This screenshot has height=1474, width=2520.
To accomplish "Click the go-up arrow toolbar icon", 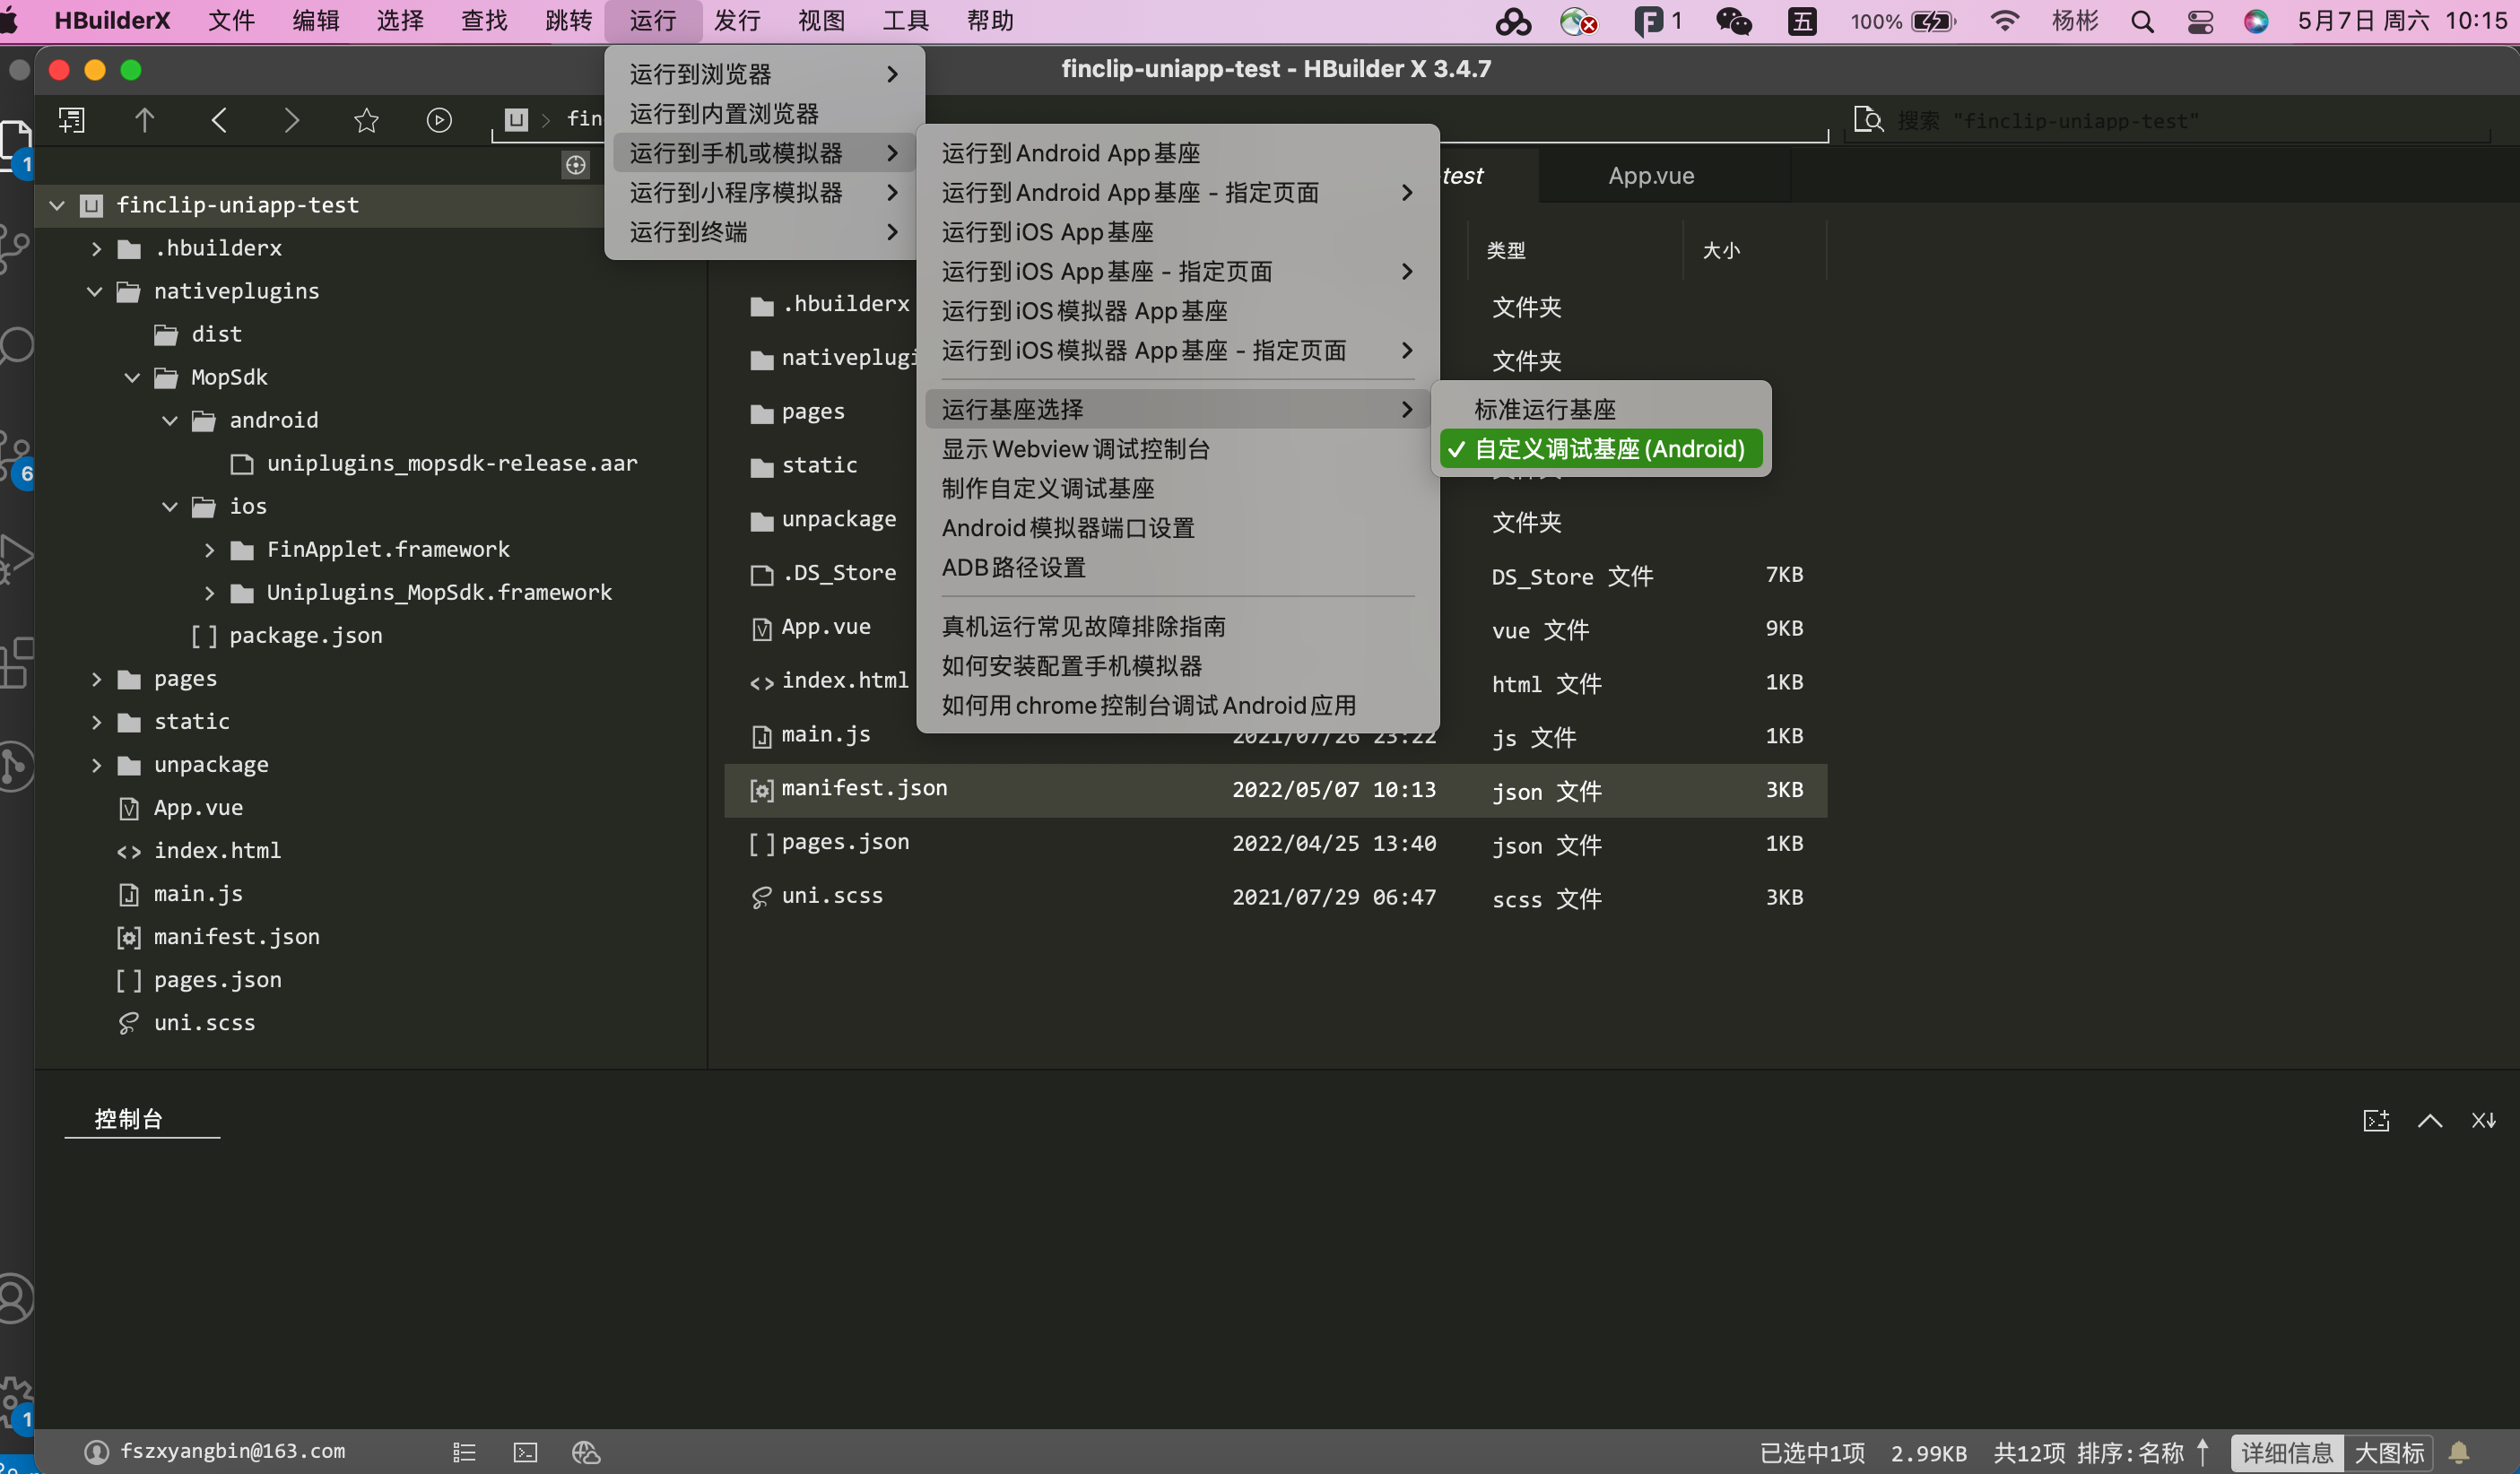I will tap(145, 121).
